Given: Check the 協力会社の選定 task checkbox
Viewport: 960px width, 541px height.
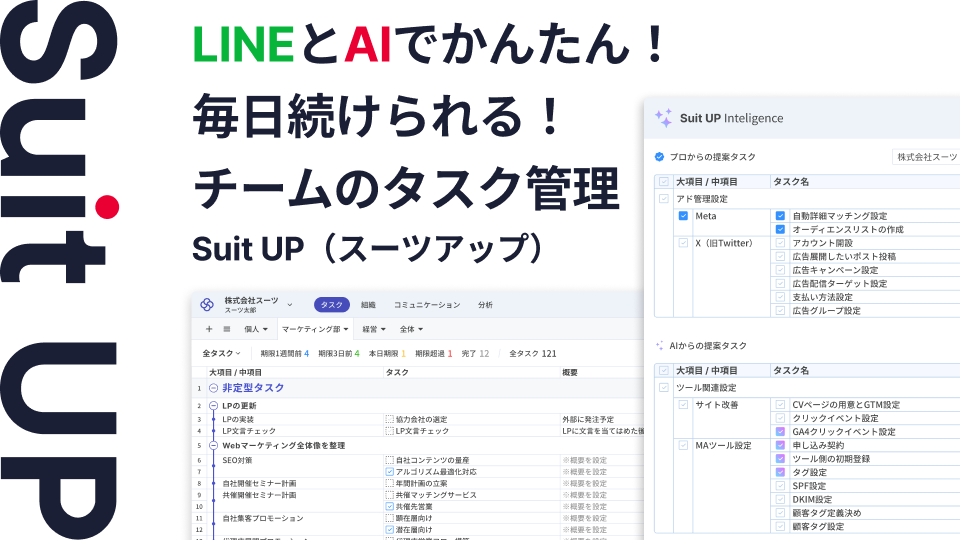Looking at the screenshot, I should click(x=389, y=420).
